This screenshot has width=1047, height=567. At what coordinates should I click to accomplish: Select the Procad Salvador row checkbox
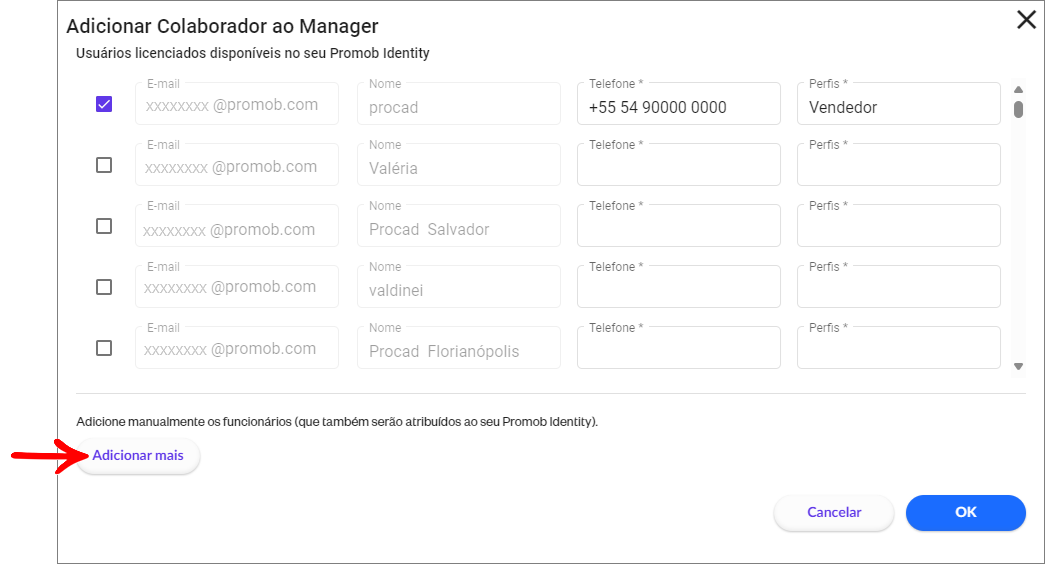click(x=104, y=226)
